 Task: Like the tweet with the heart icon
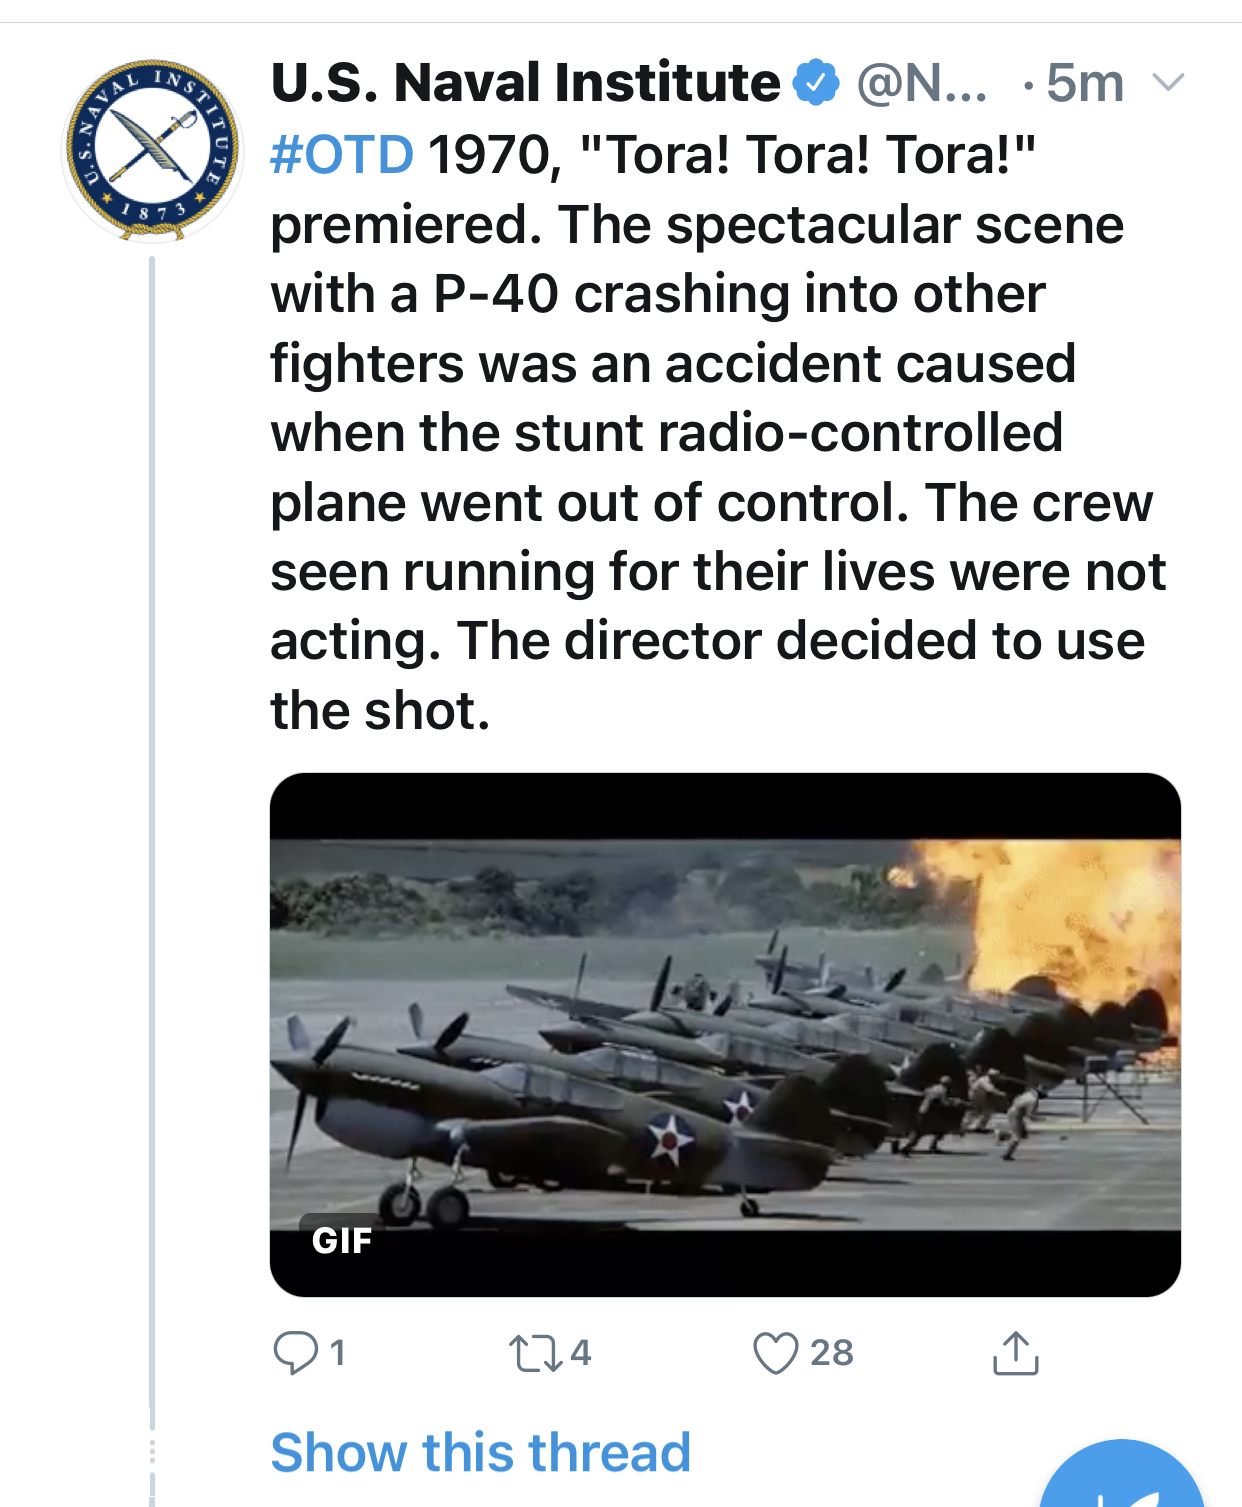(776, 1353)
